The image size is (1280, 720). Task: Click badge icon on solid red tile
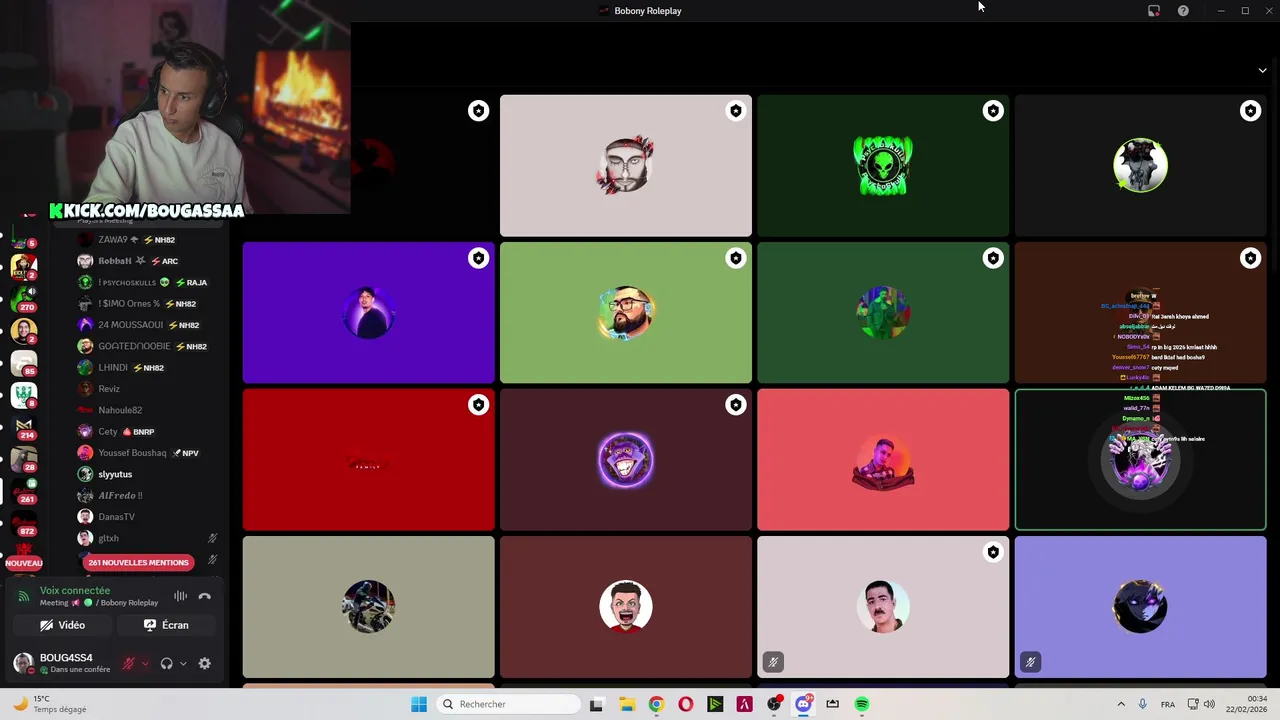coord(478,405)
